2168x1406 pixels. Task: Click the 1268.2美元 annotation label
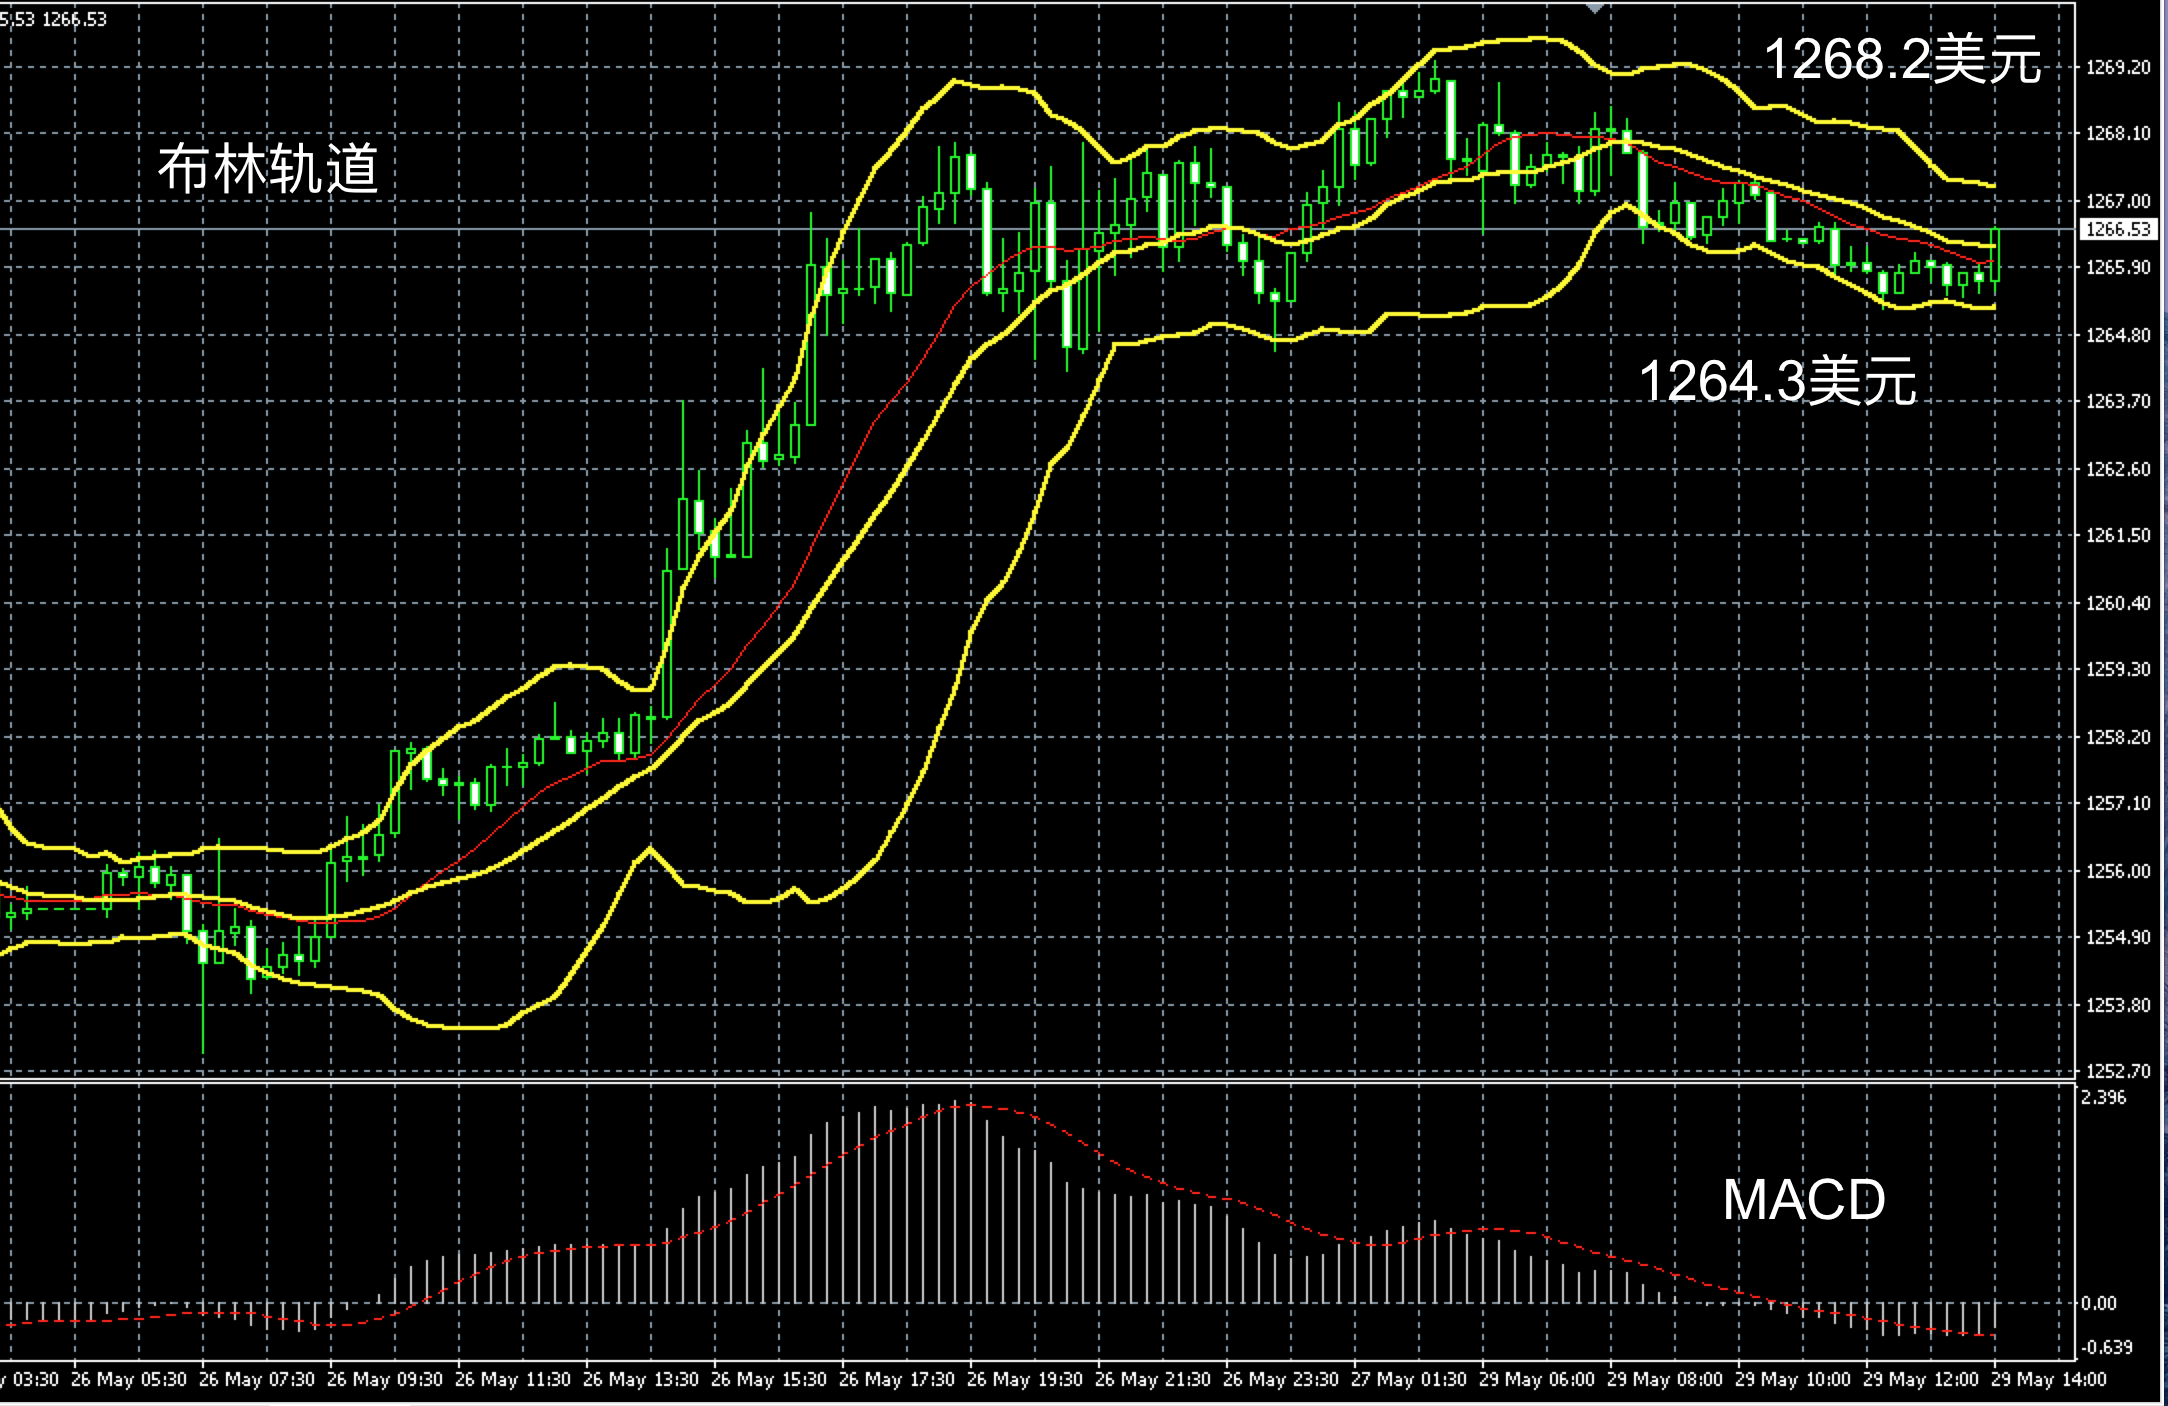pos(1902,59)
